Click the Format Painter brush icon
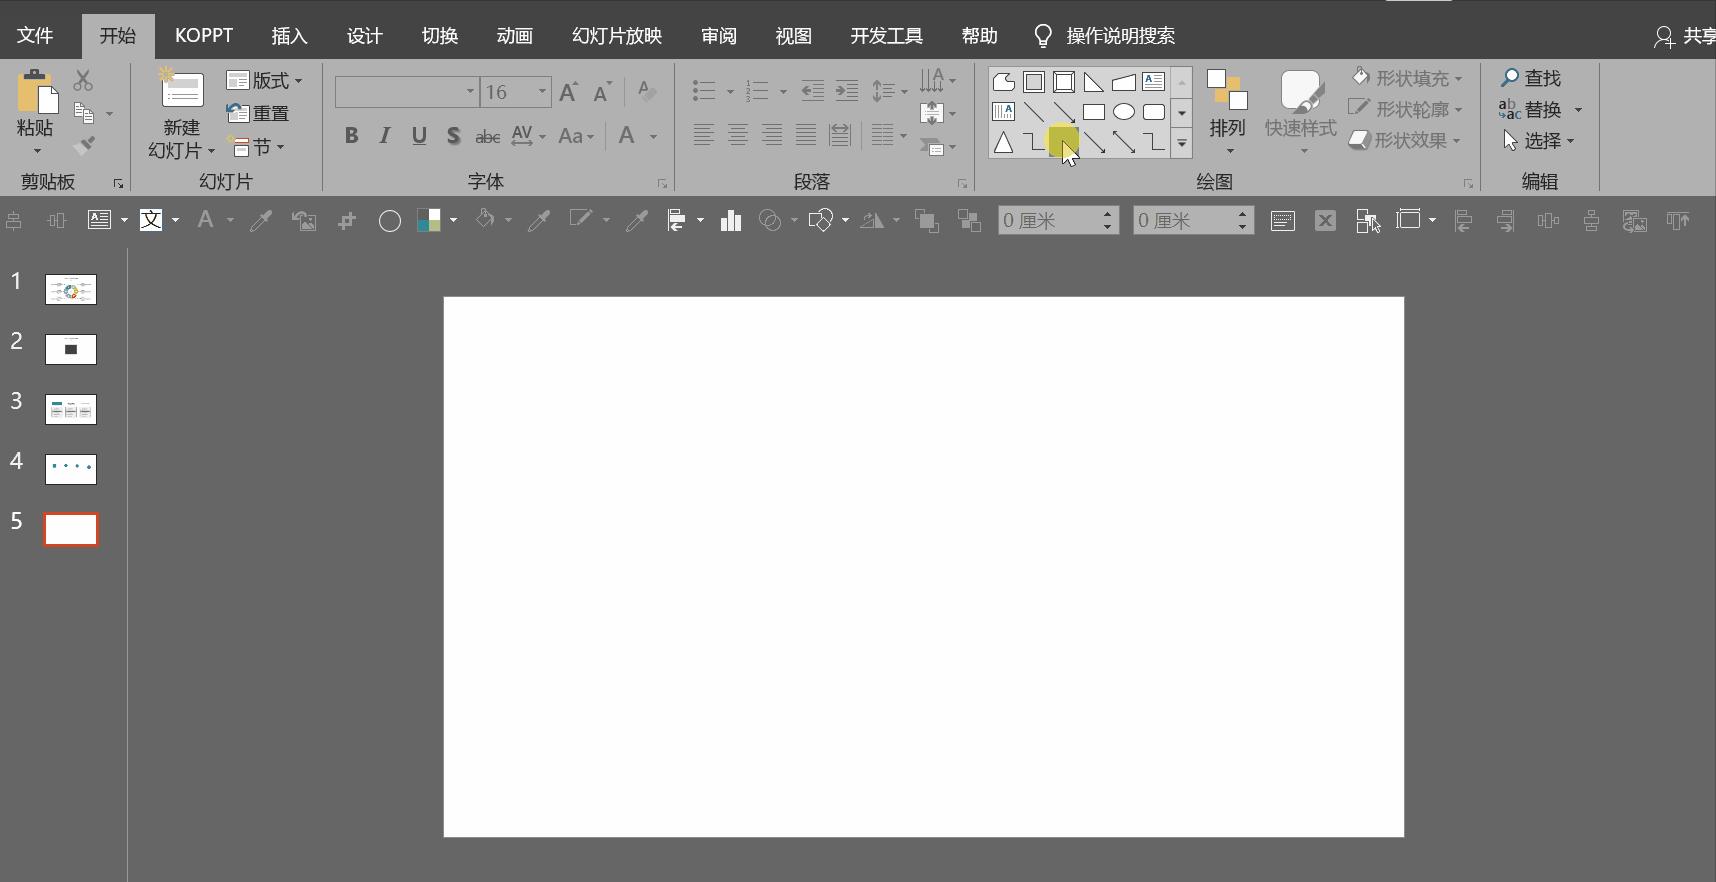The width and height of the screenshot is (1716, 882). click(84, 146)
